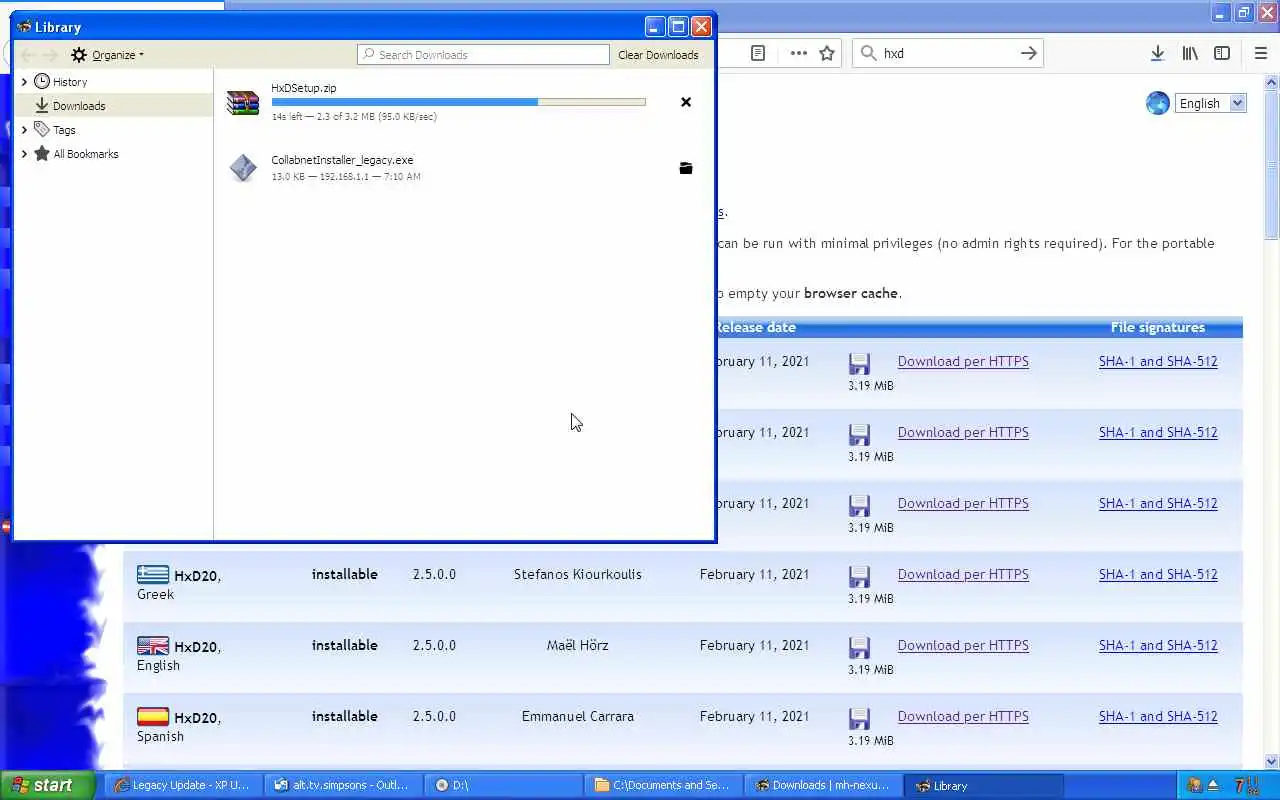Click the Release date column header
The image size is (1280, 800).
pyautogui.click(x=756, y=328)
